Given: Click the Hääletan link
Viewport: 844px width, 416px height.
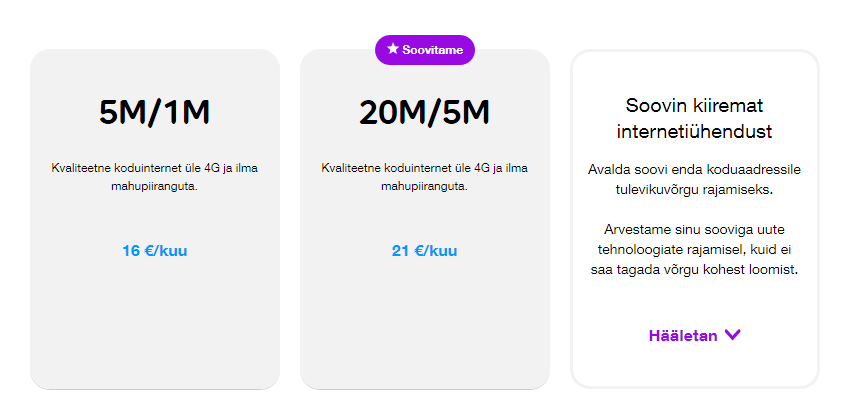Looking at the screenshot, I should coord(683,335).
